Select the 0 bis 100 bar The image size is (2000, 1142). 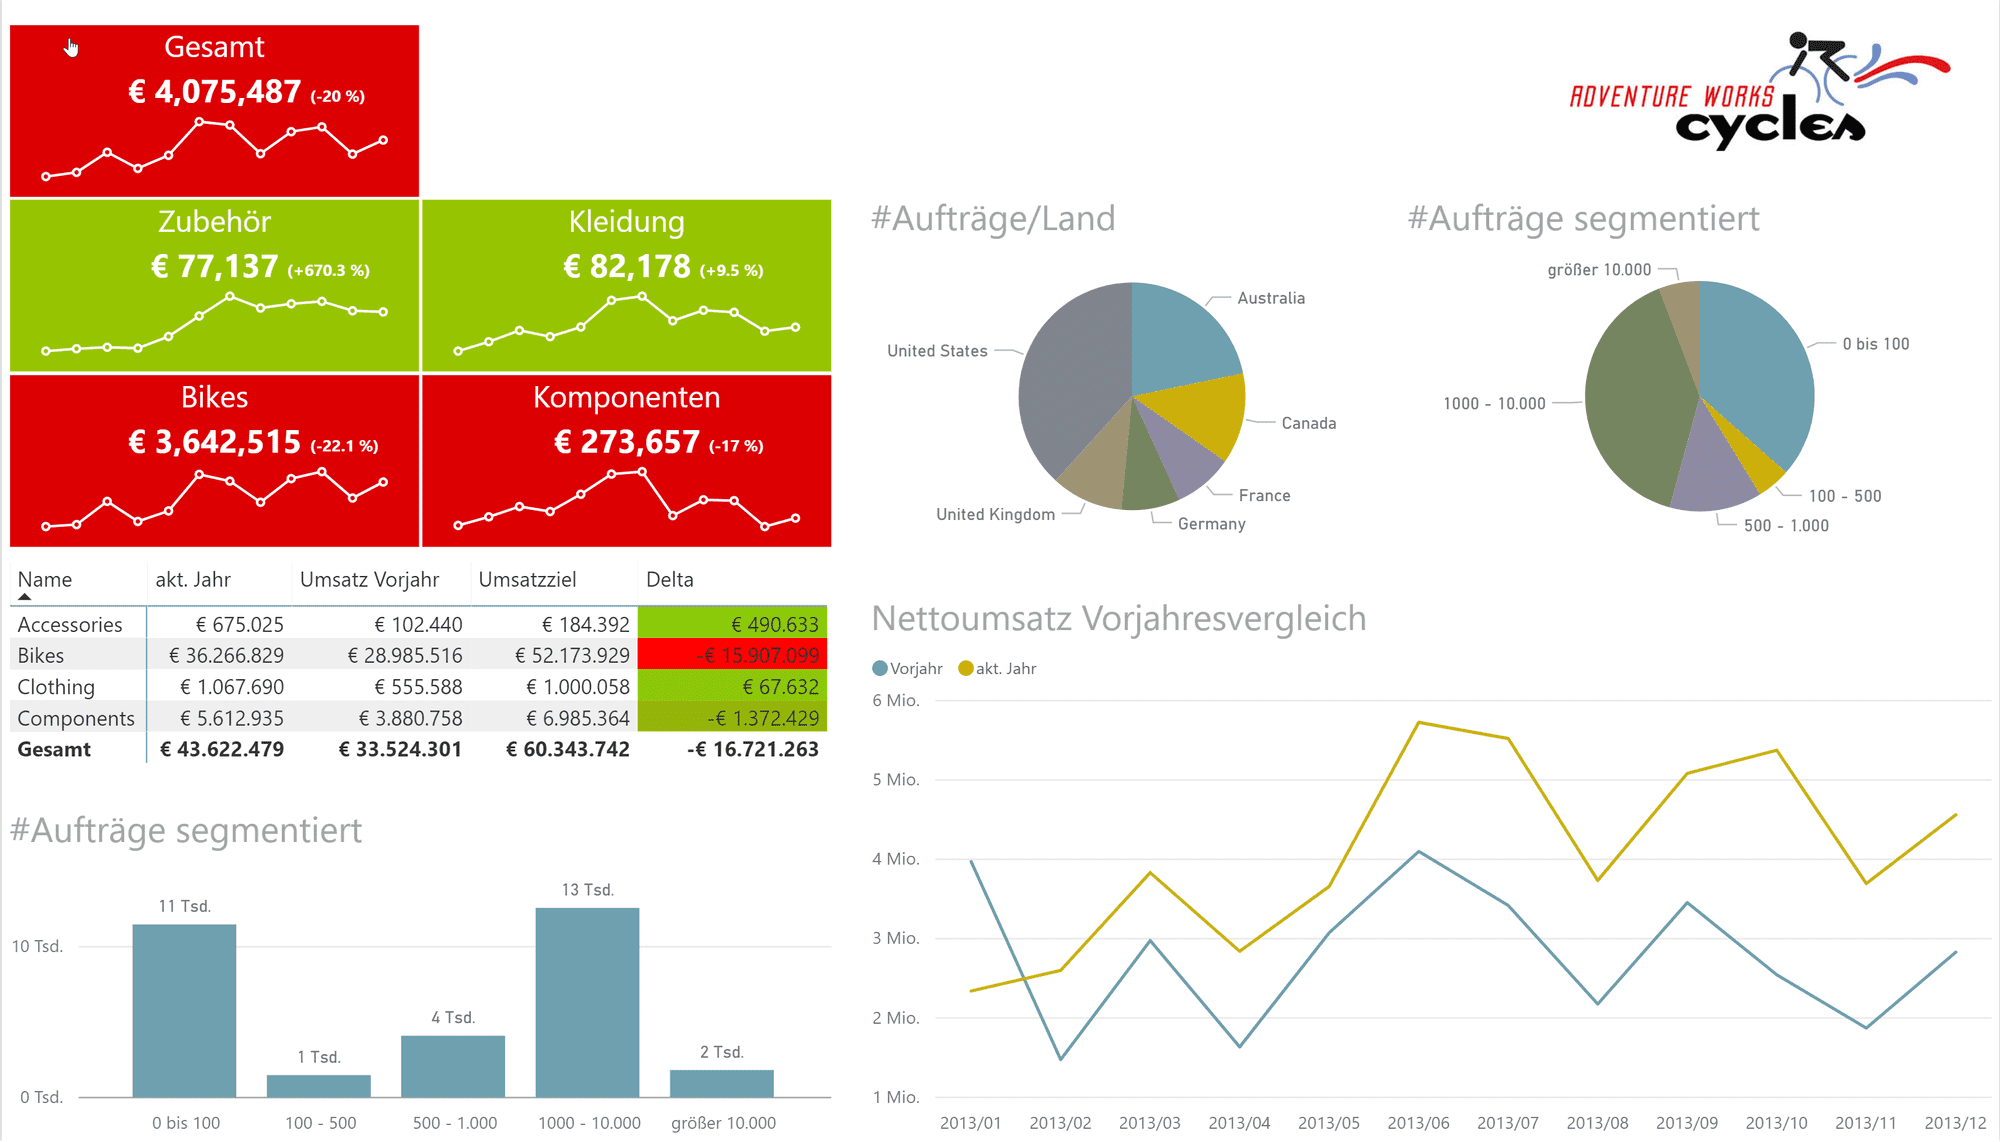click(x=185, y=1011)
